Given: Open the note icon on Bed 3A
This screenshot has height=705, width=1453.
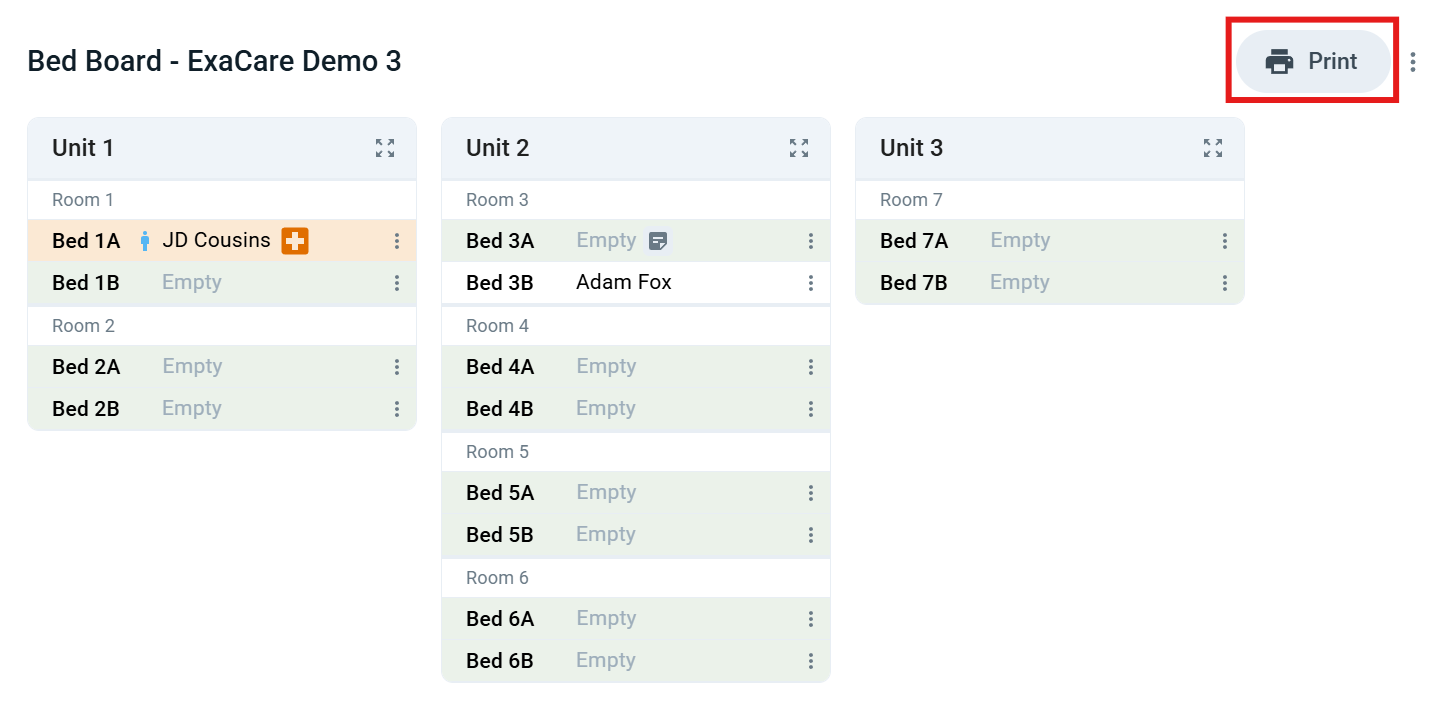Looking at the screenshot, I should click(x=658, y=241).
